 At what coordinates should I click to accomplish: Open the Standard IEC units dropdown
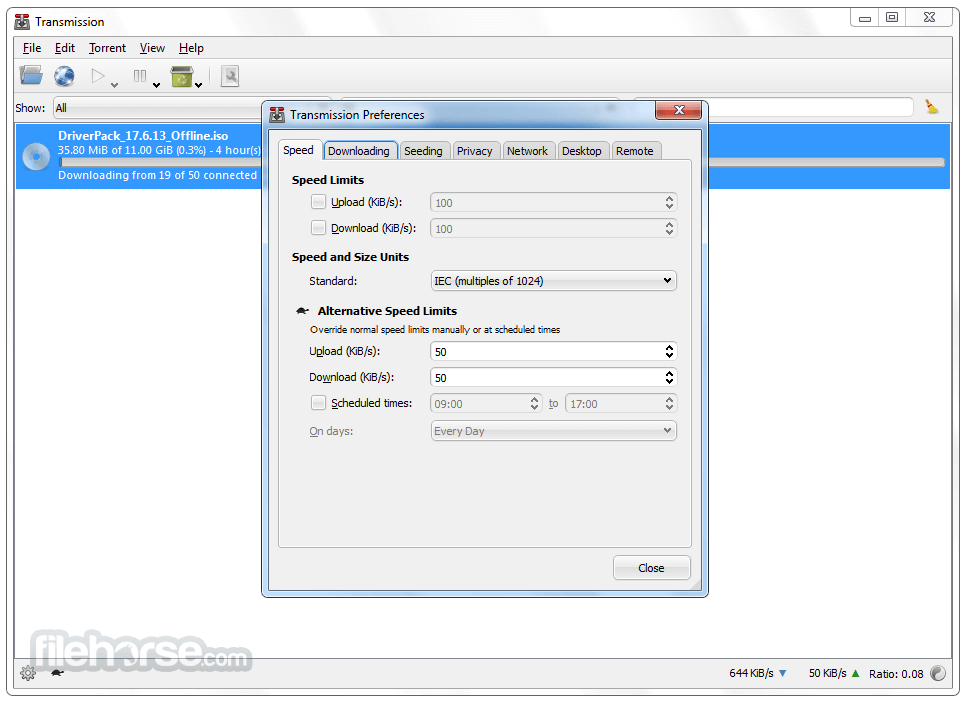click(x=553, y=280)
